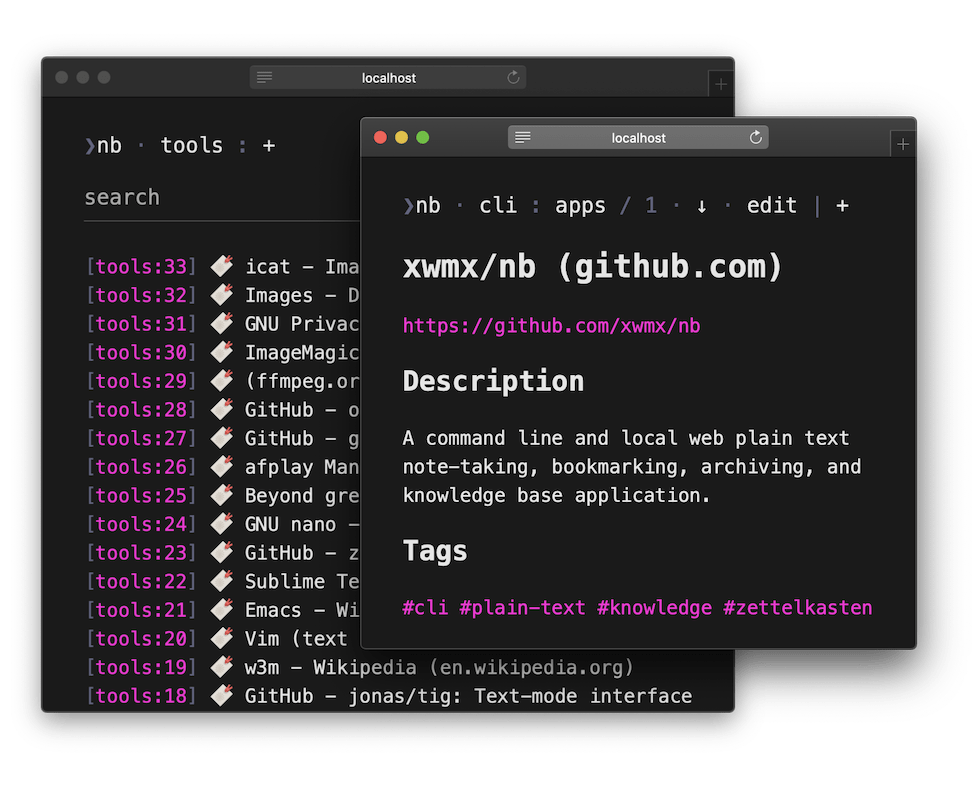Click the front window localhost address bar
The width and height of the screenshot is (979, 786).
pyautogui.click(x=638, y=138)
